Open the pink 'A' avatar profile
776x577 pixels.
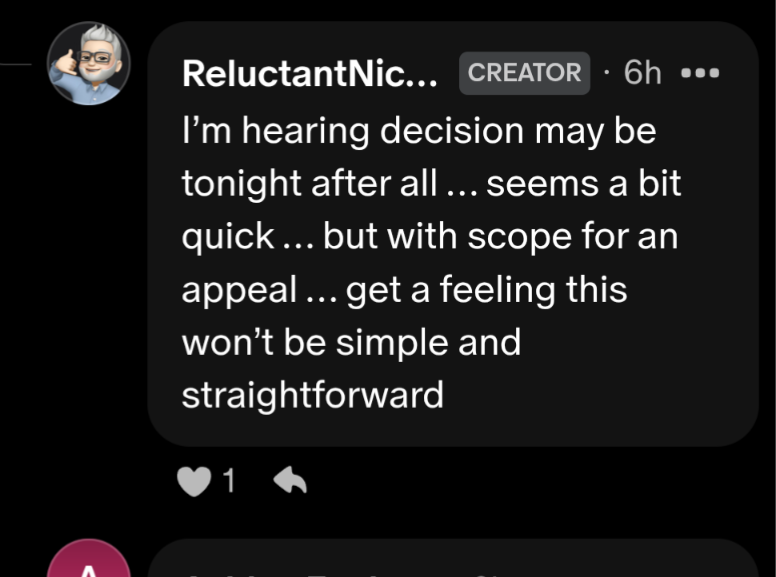click(89, 558)
